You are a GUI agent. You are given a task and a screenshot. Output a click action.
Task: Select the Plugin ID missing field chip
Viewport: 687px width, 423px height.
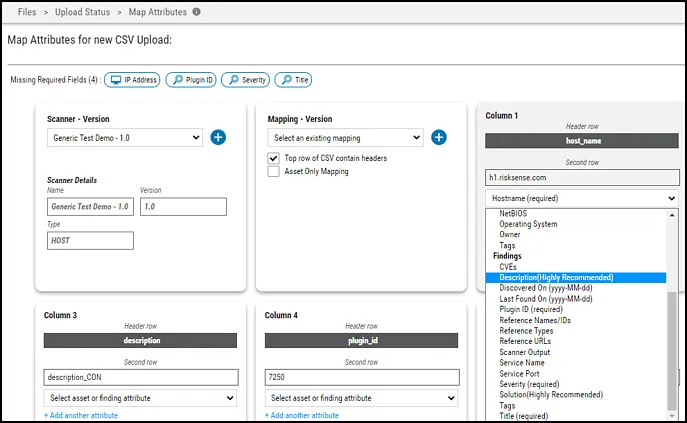click(191, 80)
